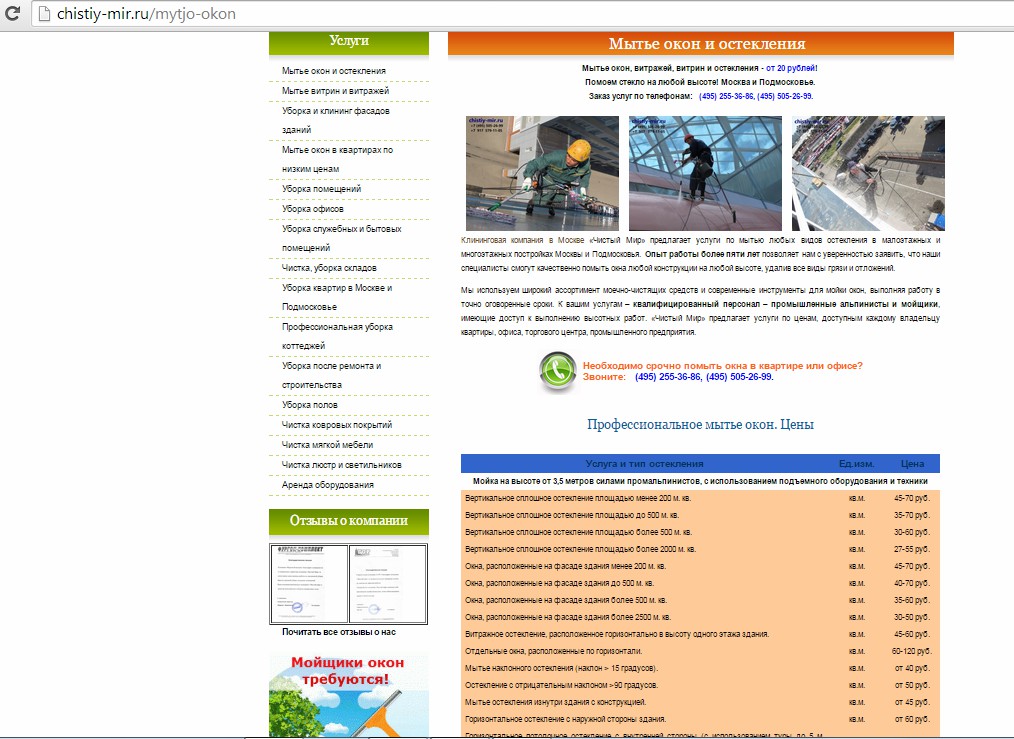Open the second review letter thumbnail
Viewport: 1014px width, 739px height.
388,584
